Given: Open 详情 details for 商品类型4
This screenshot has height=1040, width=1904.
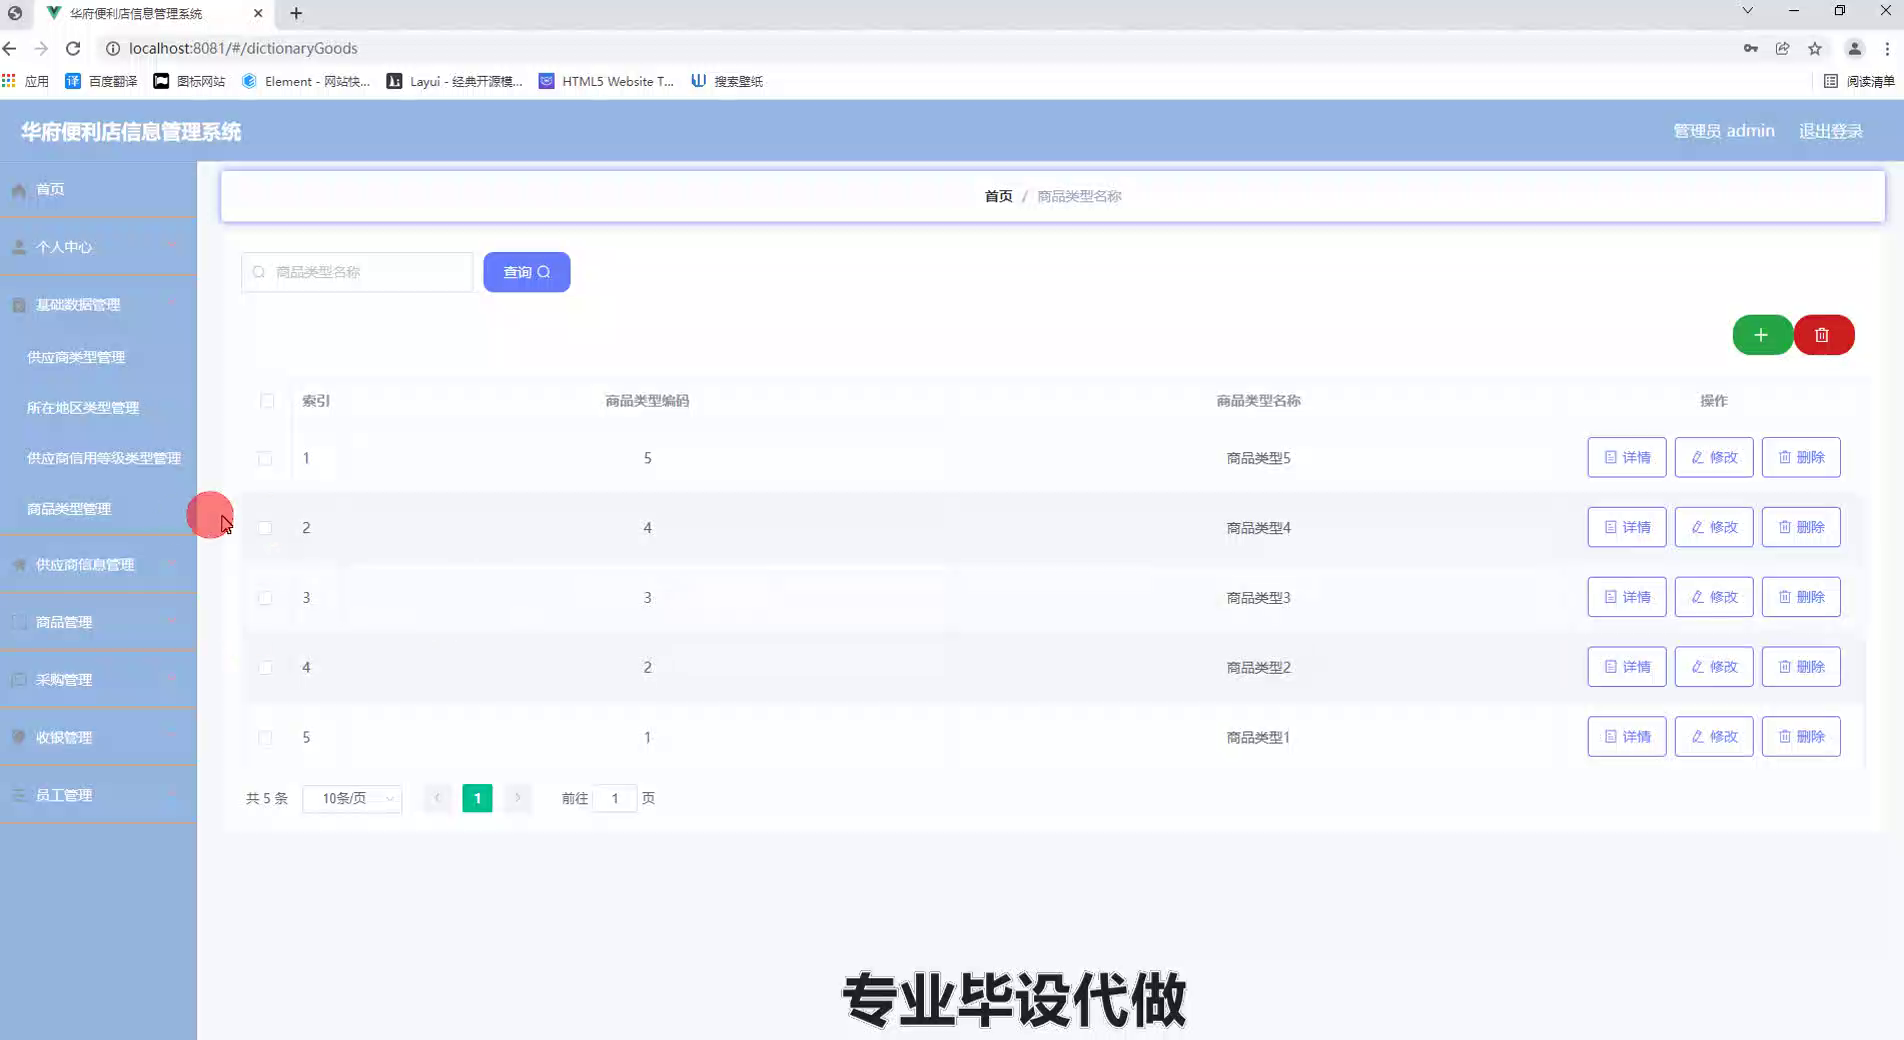Looking at the screenshot, I should point(1627,527).
